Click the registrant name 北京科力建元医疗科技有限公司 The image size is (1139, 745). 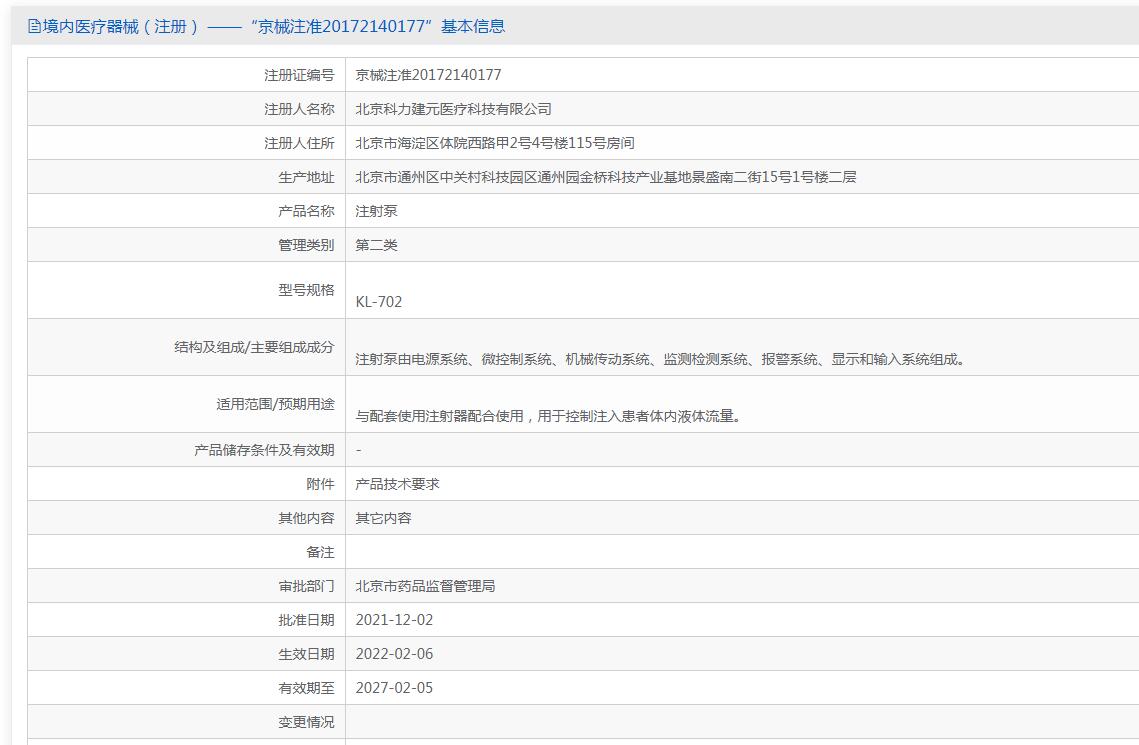pyautogui.click(x=453, y=109)
